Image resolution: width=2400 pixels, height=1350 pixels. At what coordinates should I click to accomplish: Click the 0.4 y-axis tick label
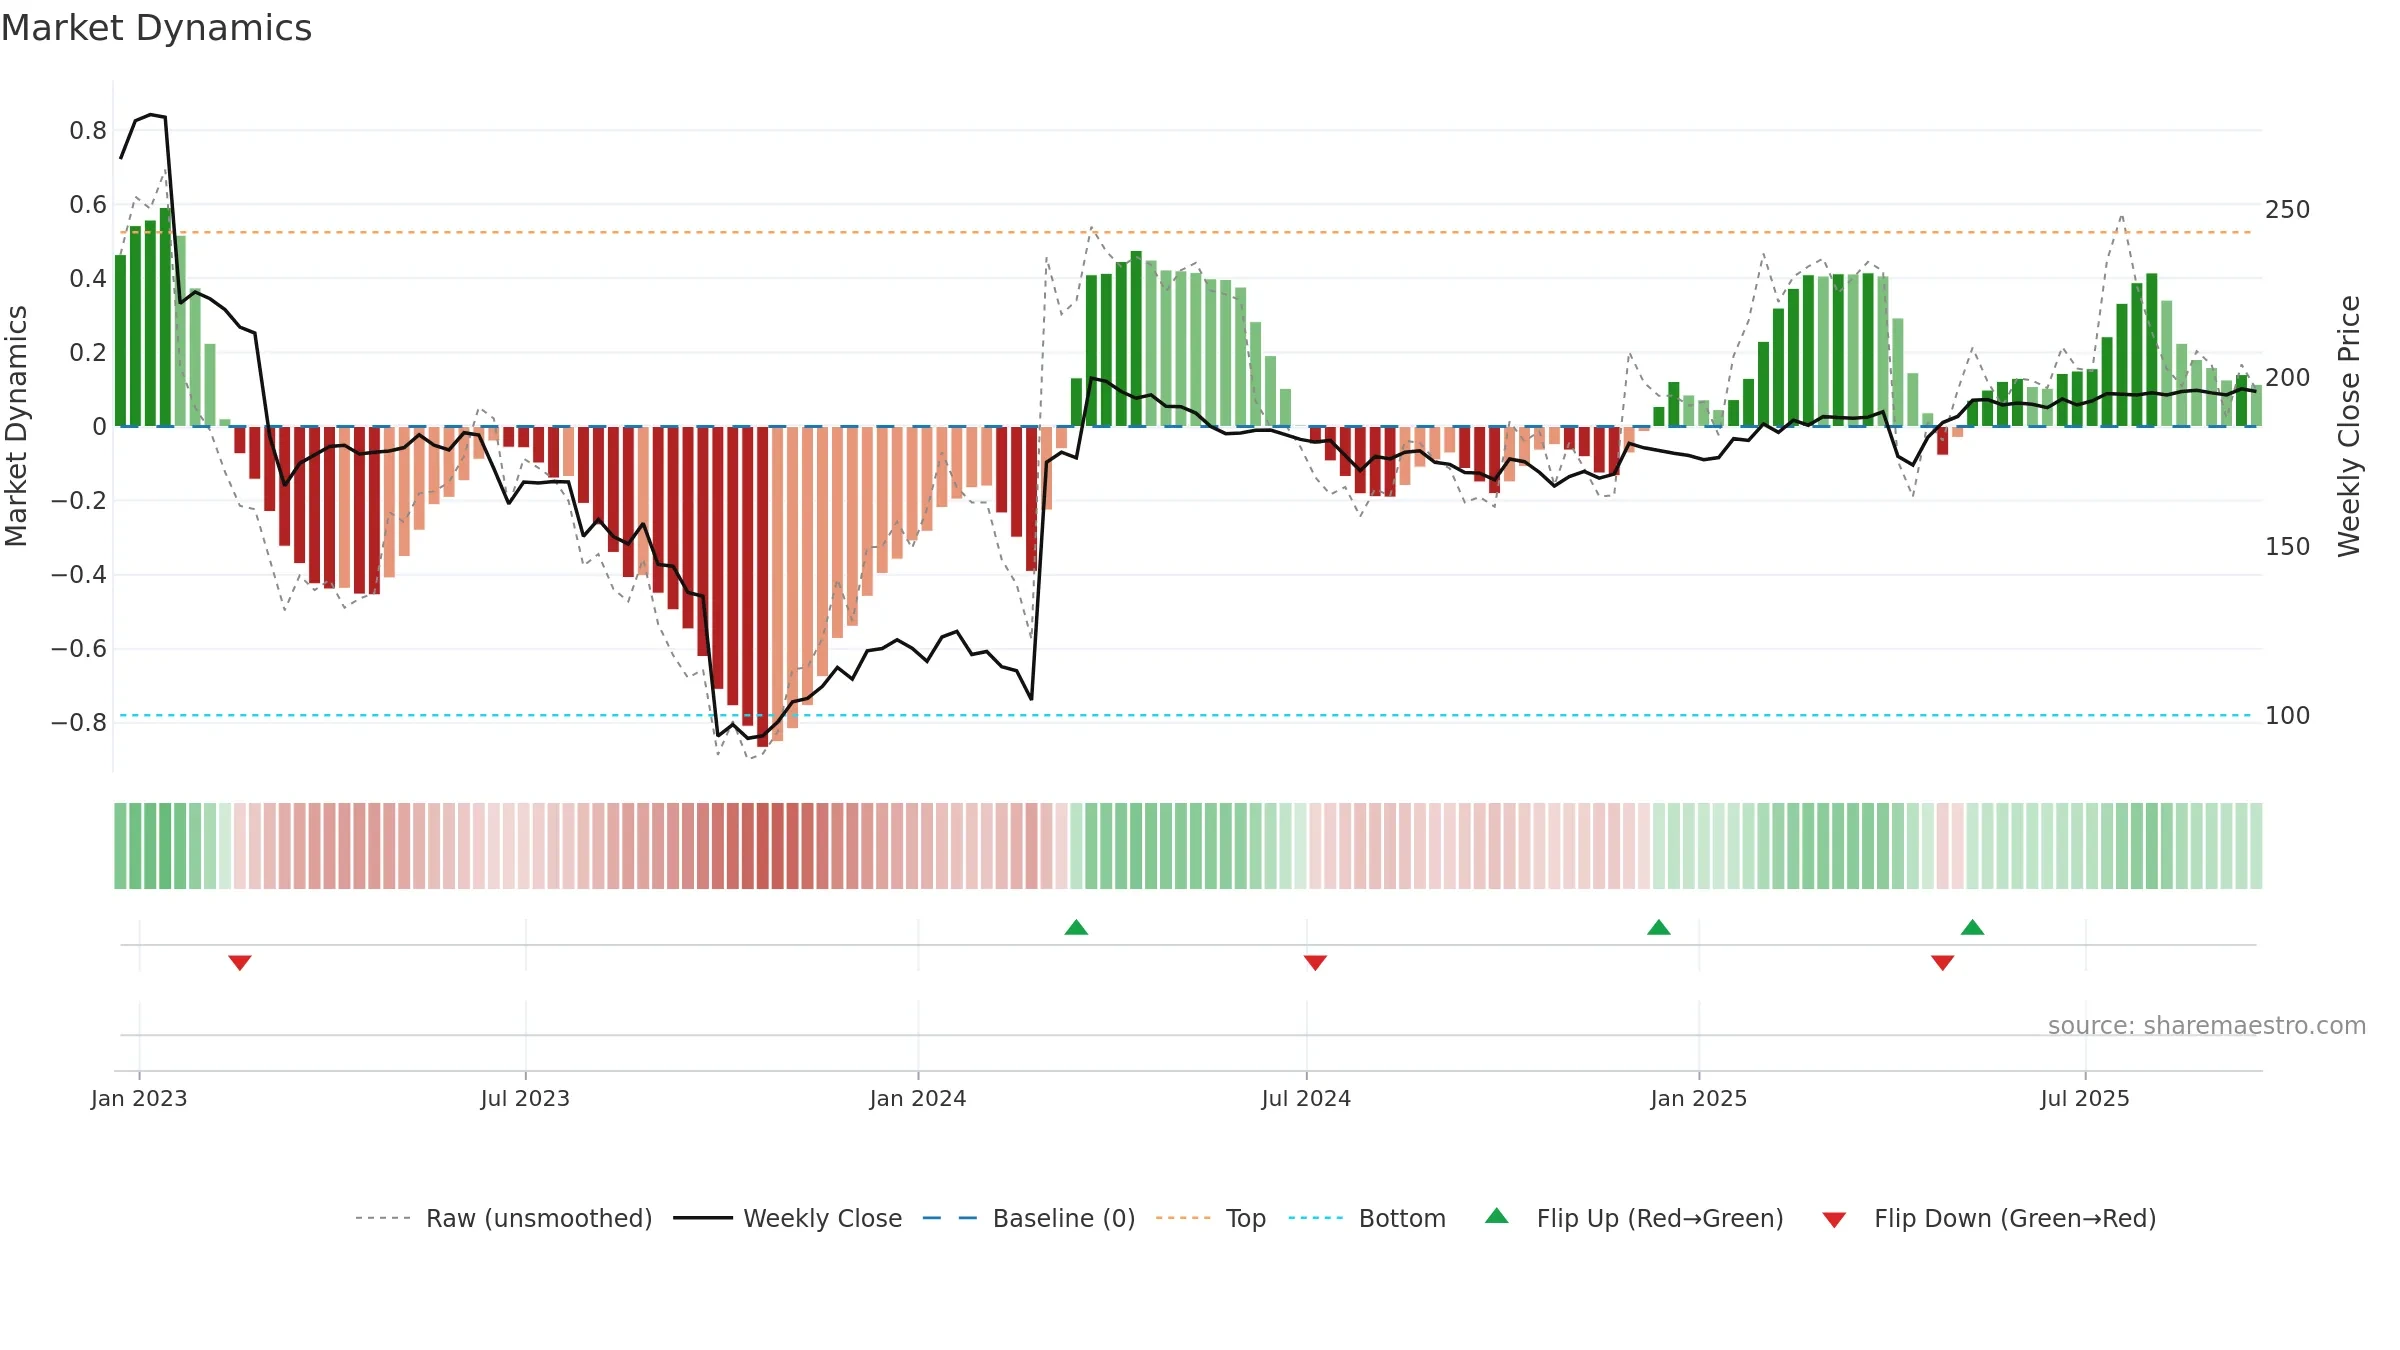88,278
